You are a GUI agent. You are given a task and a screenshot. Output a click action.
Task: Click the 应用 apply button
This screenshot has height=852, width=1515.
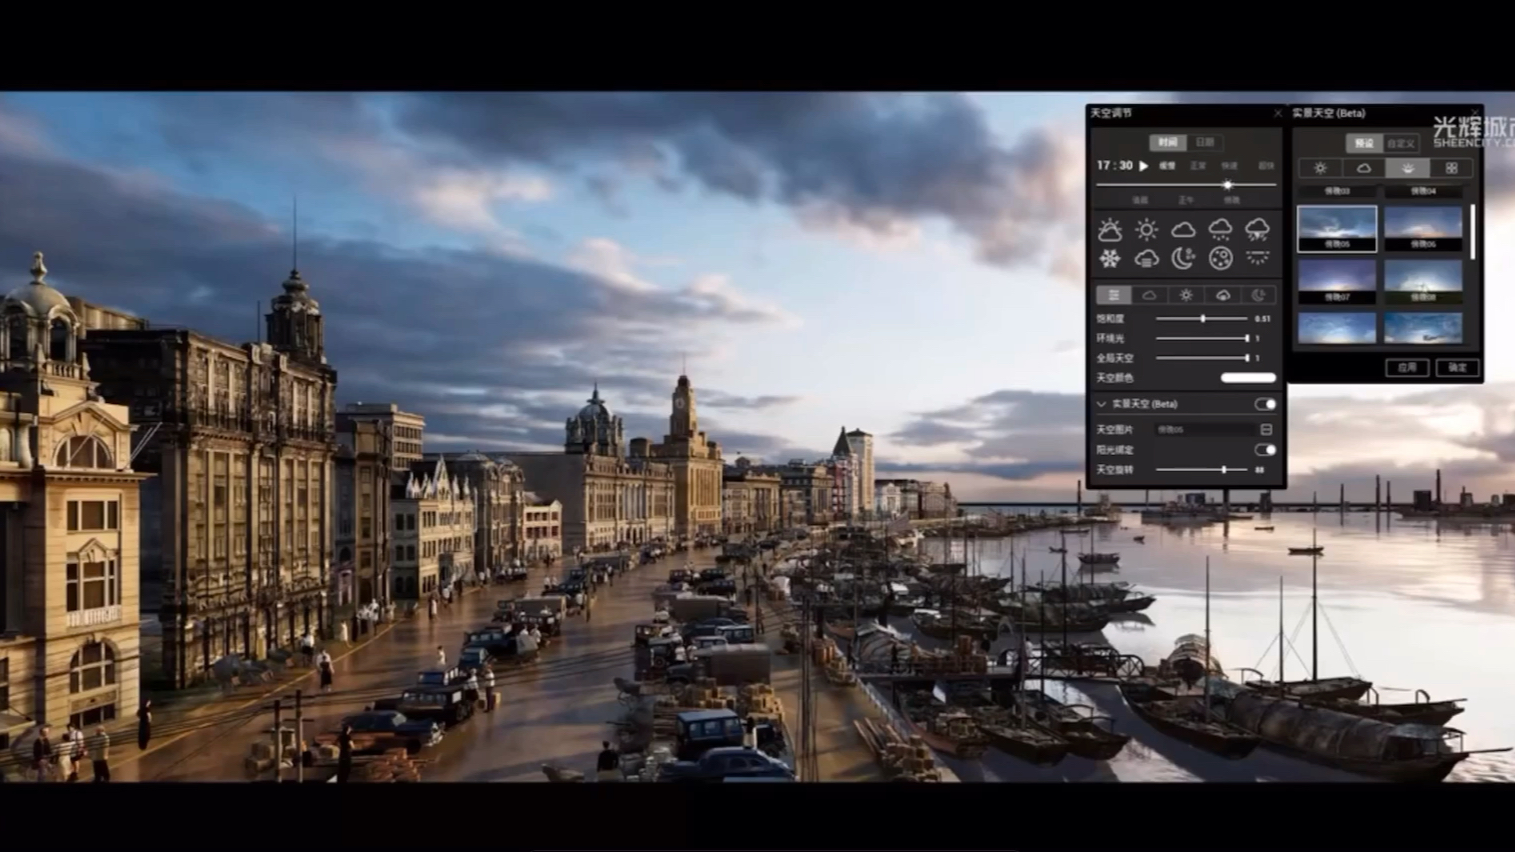(1407, 367)
